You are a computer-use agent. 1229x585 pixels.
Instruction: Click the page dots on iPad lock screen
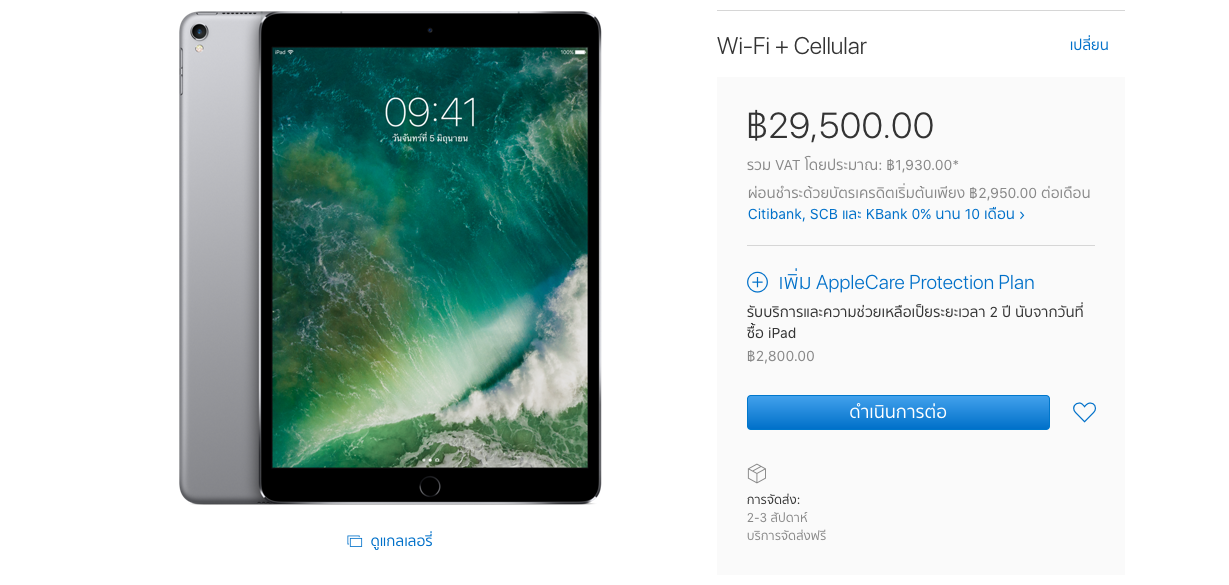tap(430, 461)
